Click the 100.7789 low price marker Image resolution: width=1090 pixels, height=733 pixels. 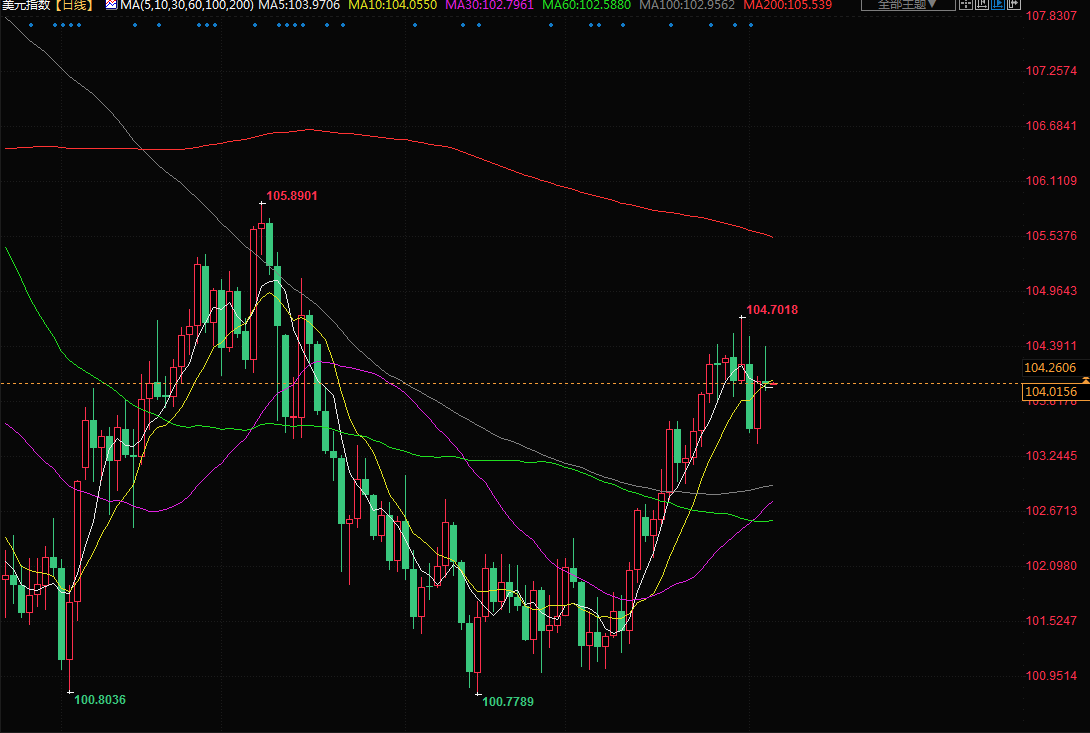[x=508, y=702]
